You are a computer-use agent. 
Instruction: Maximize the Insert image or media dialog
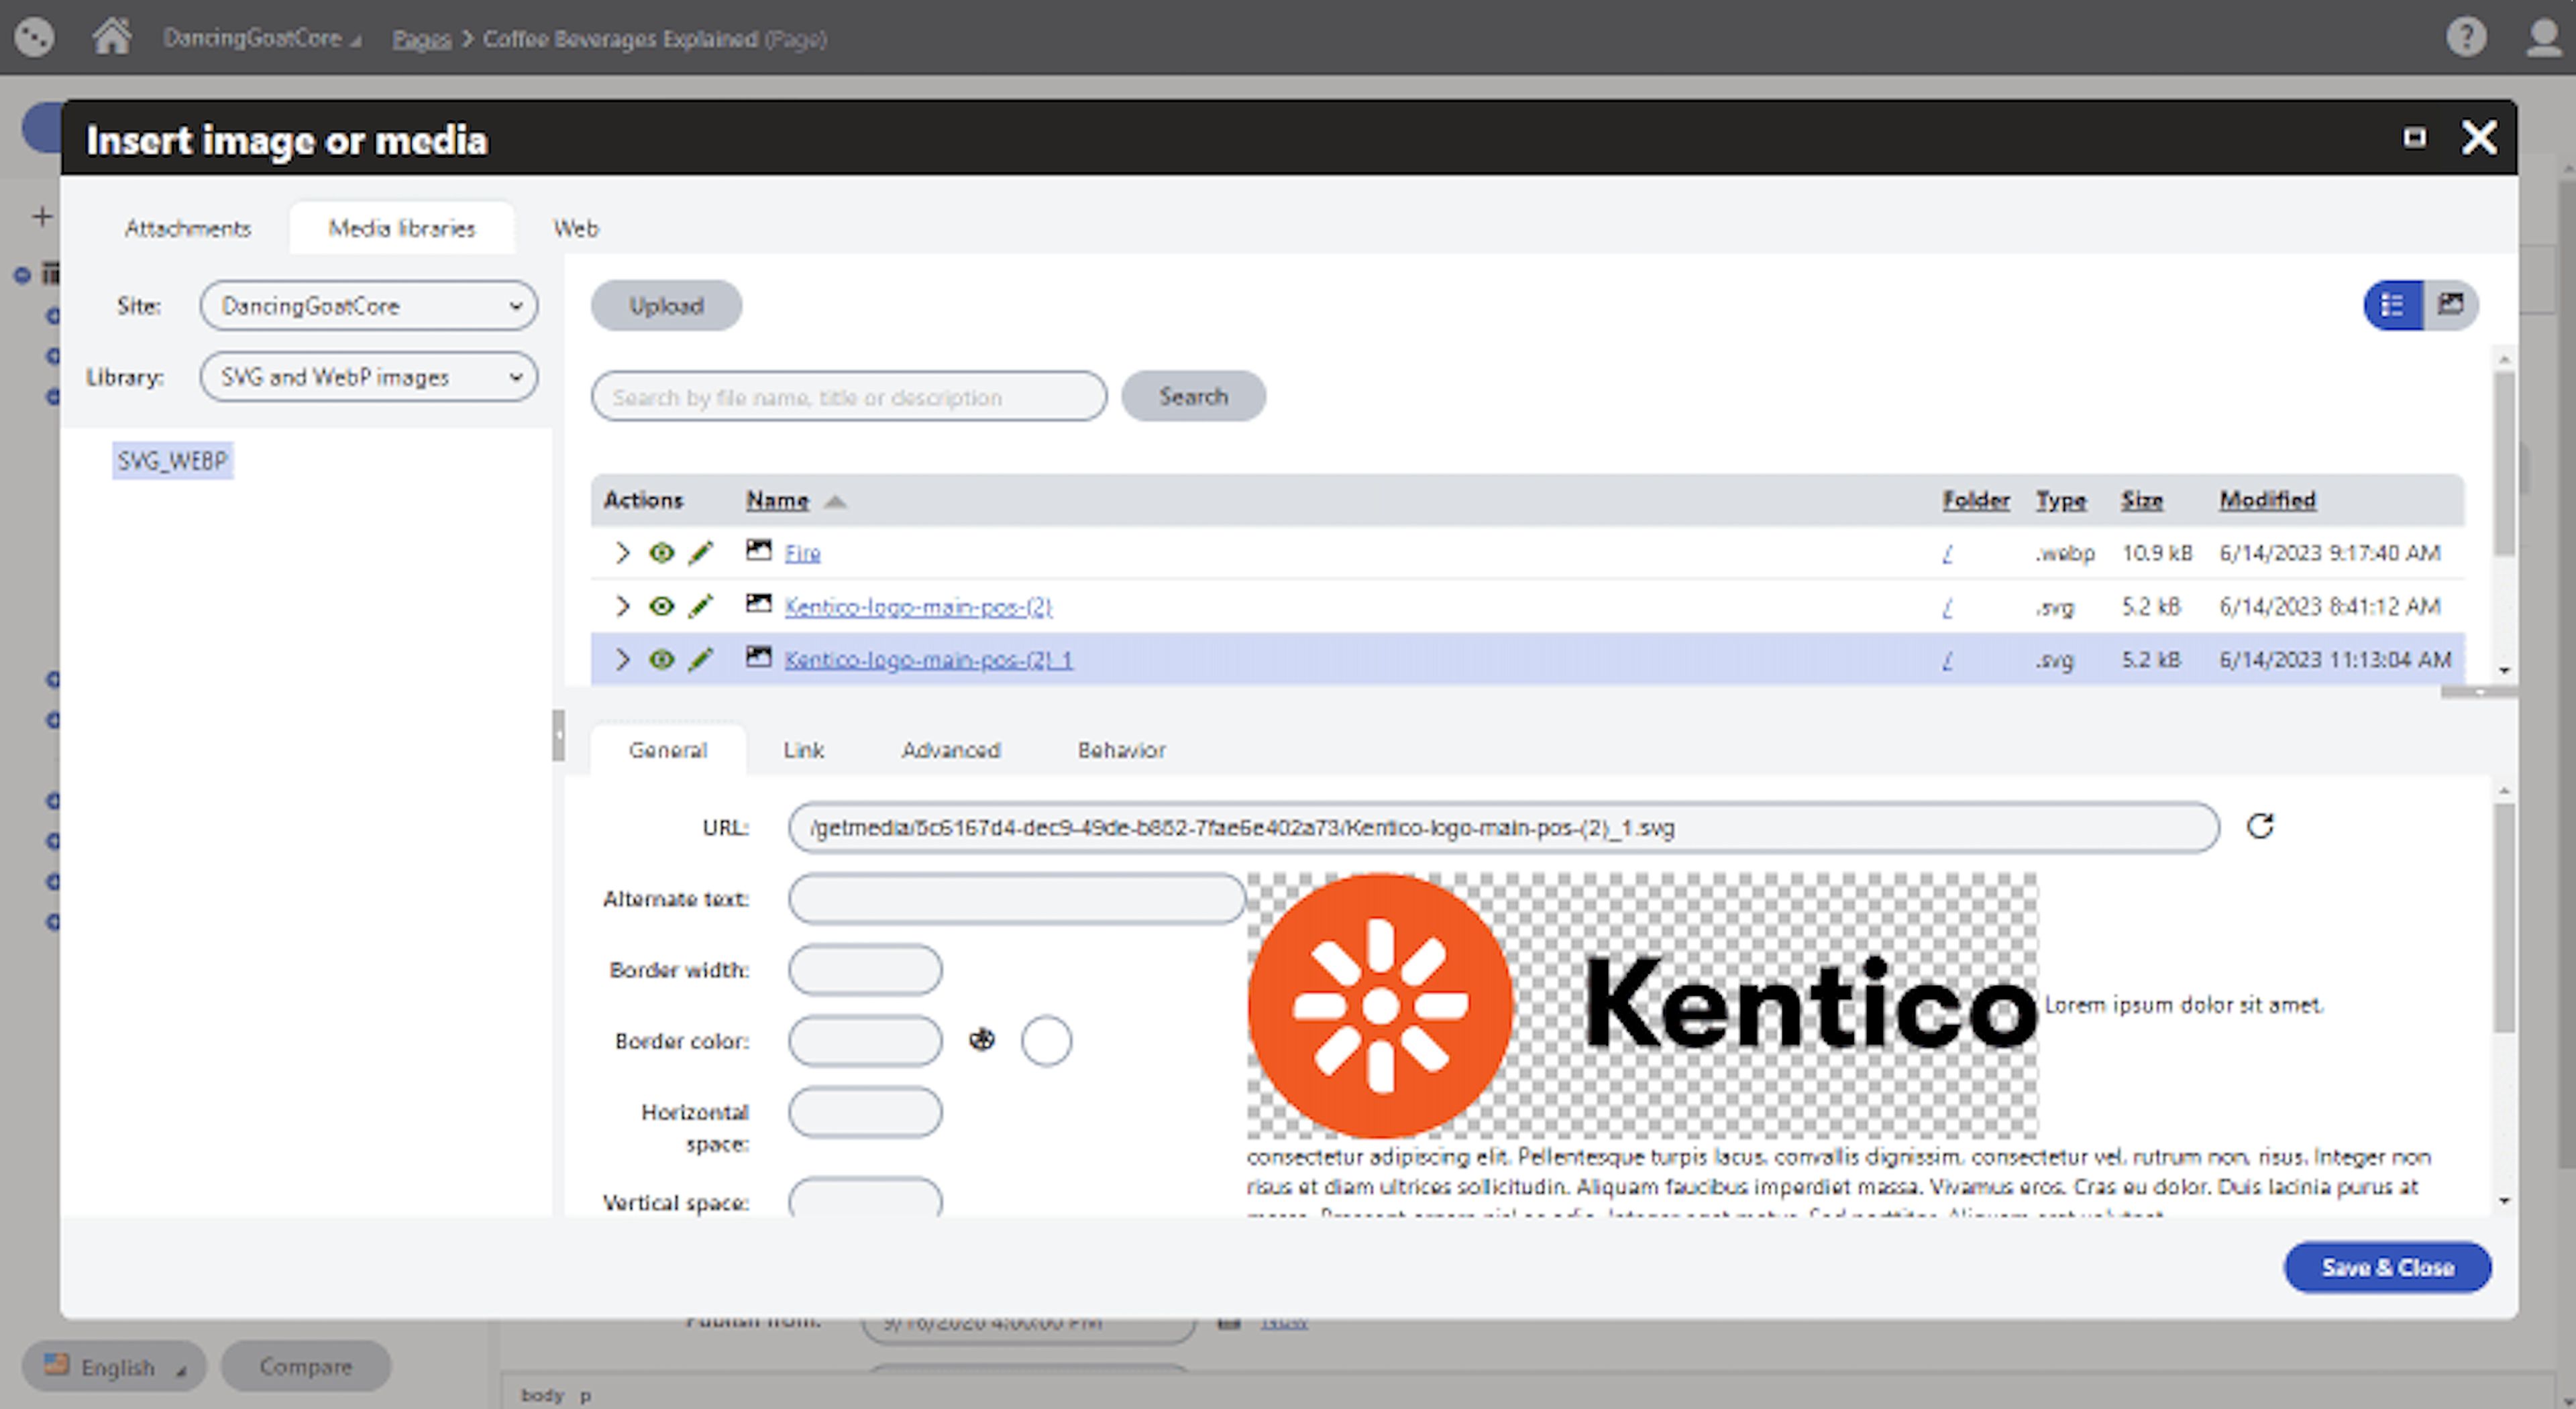[2414, 137]
